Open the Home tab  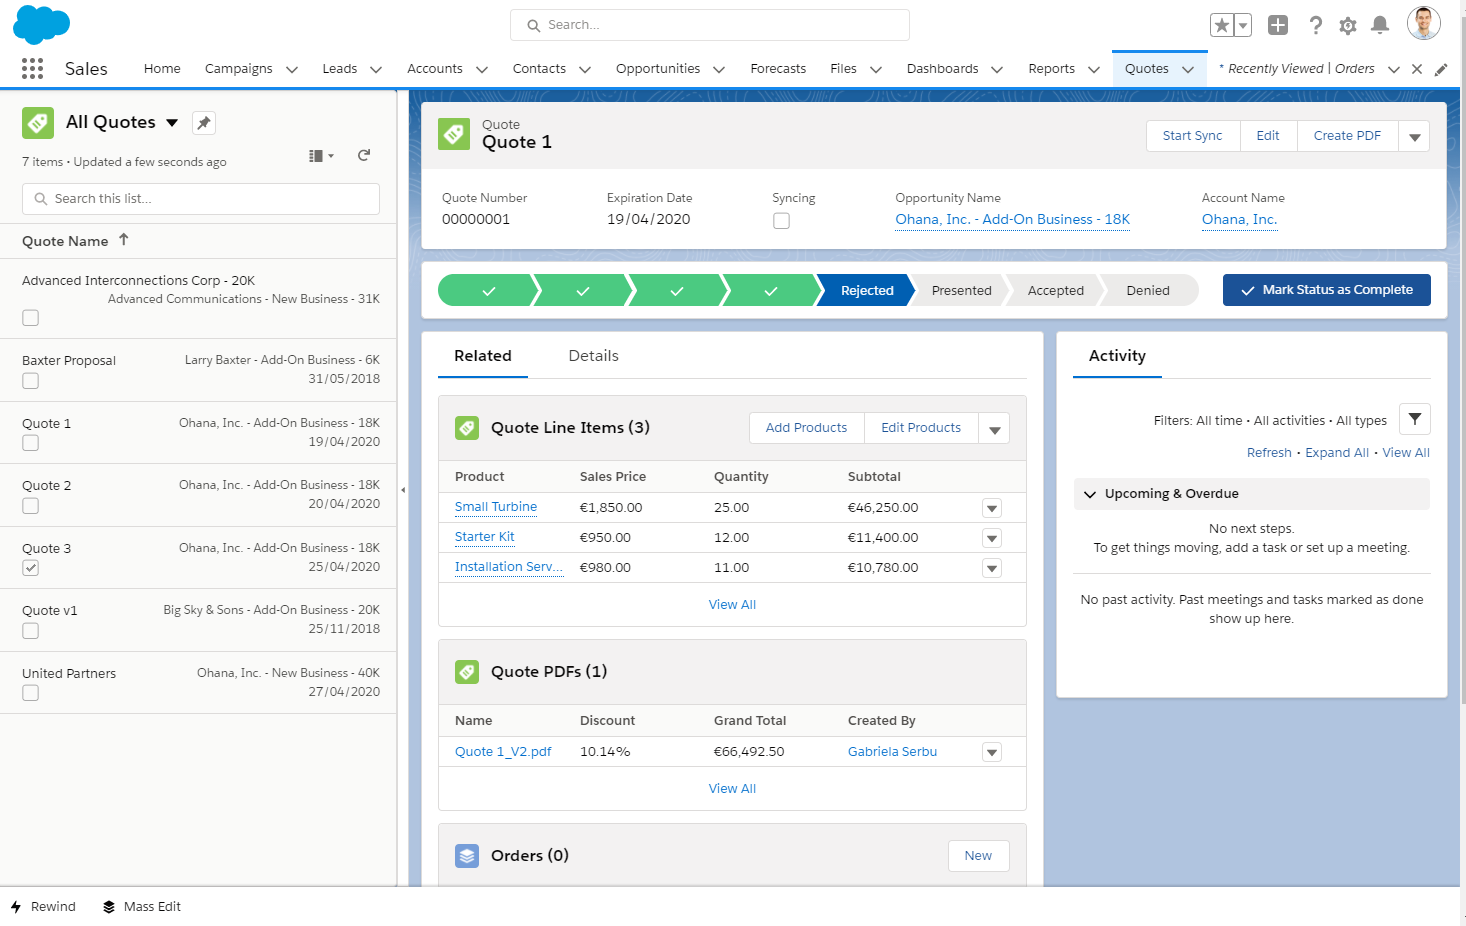[x=162, y=69]
